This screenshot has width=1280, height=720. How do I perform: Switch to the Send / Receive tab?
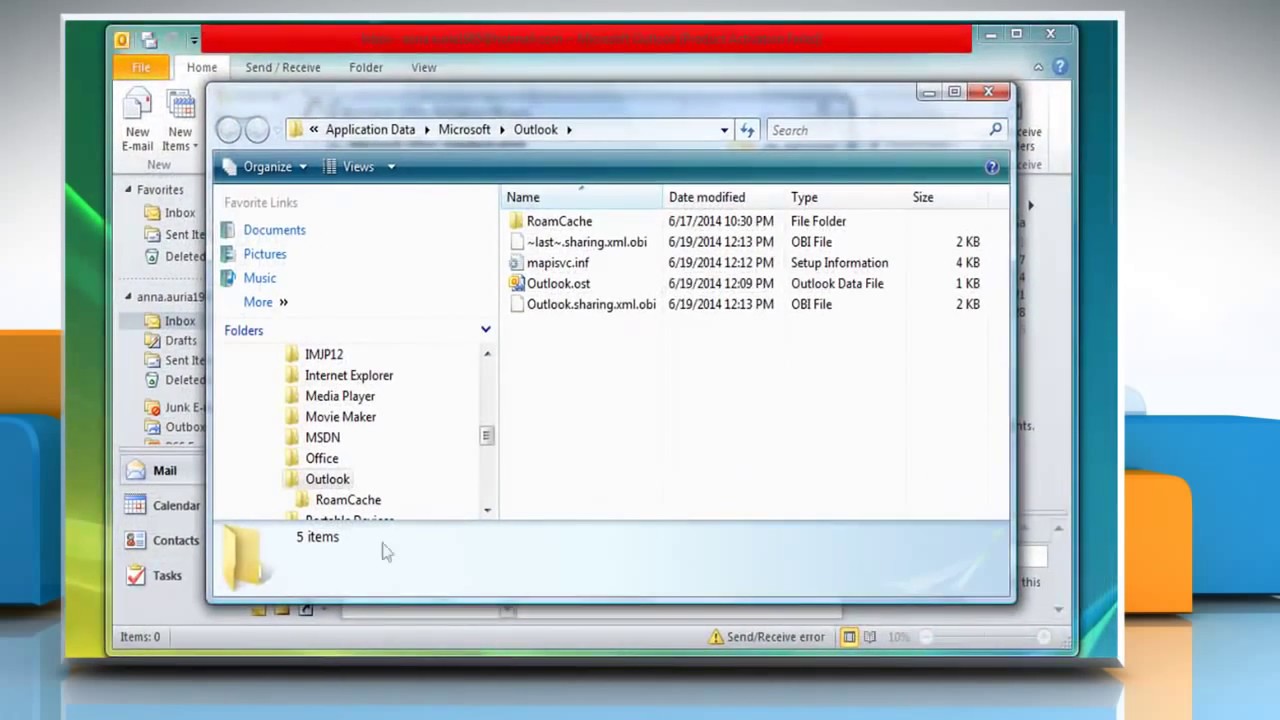[x=283, y=68]
